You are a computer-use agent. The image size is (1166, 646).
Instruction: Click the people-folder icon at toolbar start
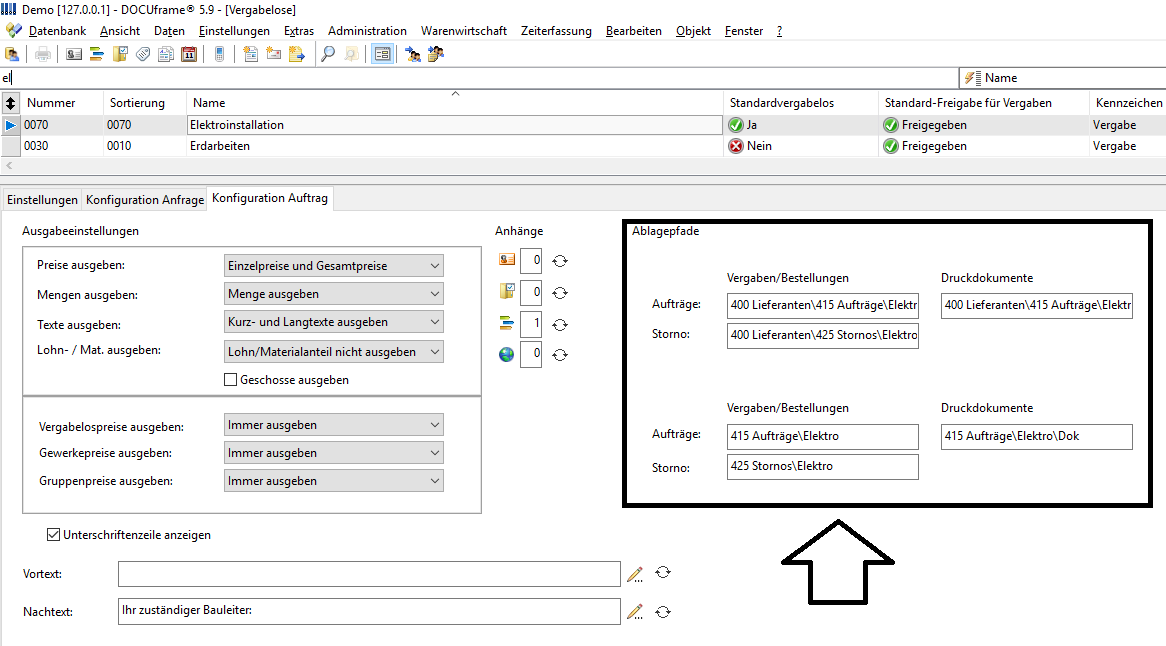click(x=12, y=54)
